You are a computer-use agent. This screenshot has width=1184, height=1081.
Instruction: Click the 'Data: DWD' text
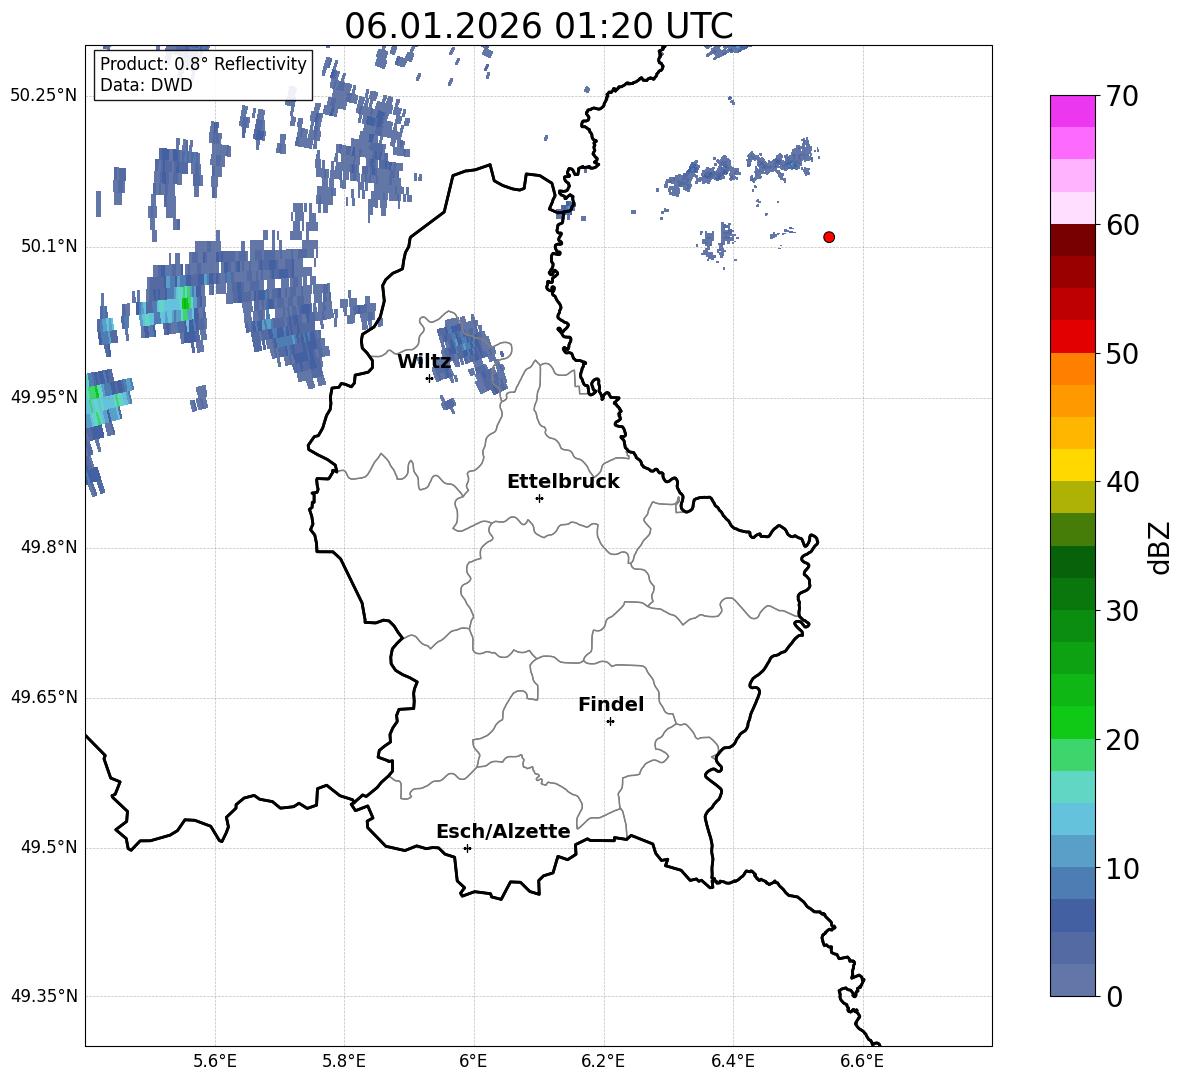pyautogui.click(x=146, y=85)
